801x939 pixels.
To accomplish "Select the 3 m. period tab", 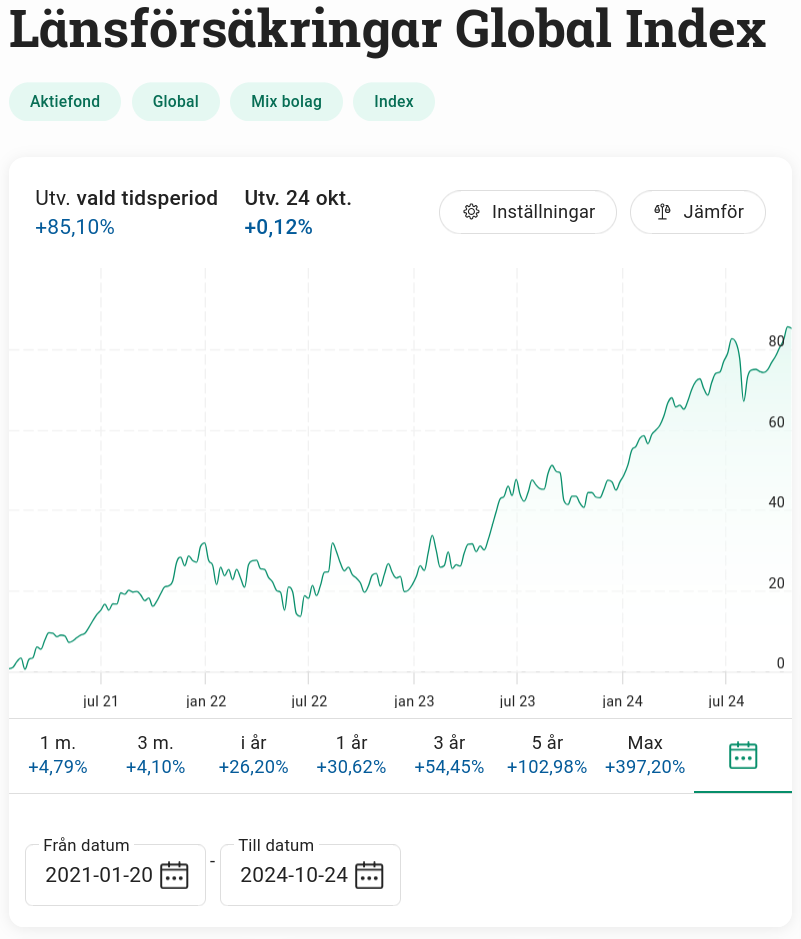I will pos(156,755).
